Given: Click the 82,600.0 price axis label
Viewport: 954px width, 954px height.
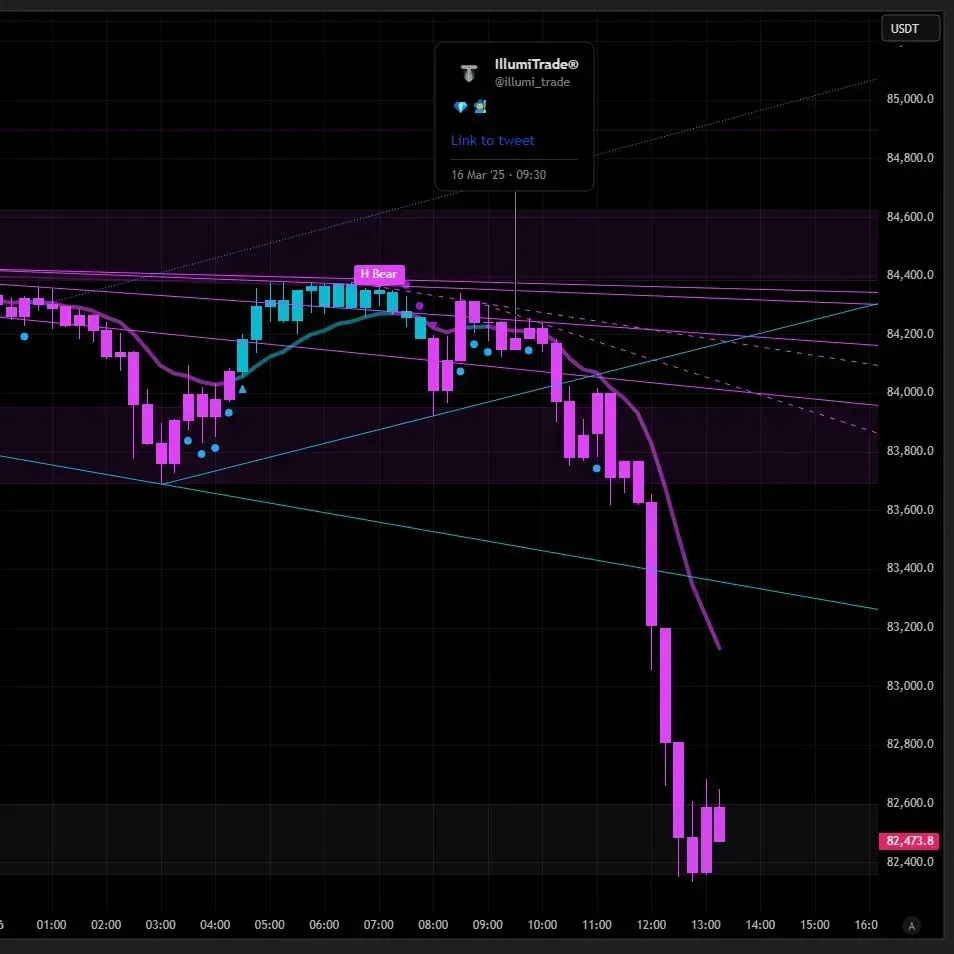Looking at the screenshot, I should 910,803.
